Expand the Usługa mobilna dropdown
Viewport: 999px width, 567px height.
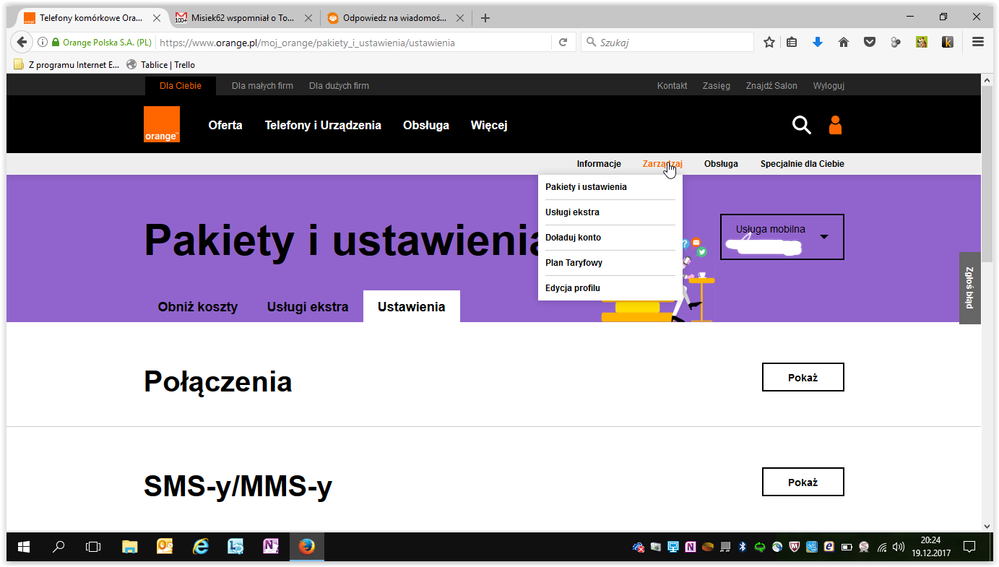coord(782,237)
